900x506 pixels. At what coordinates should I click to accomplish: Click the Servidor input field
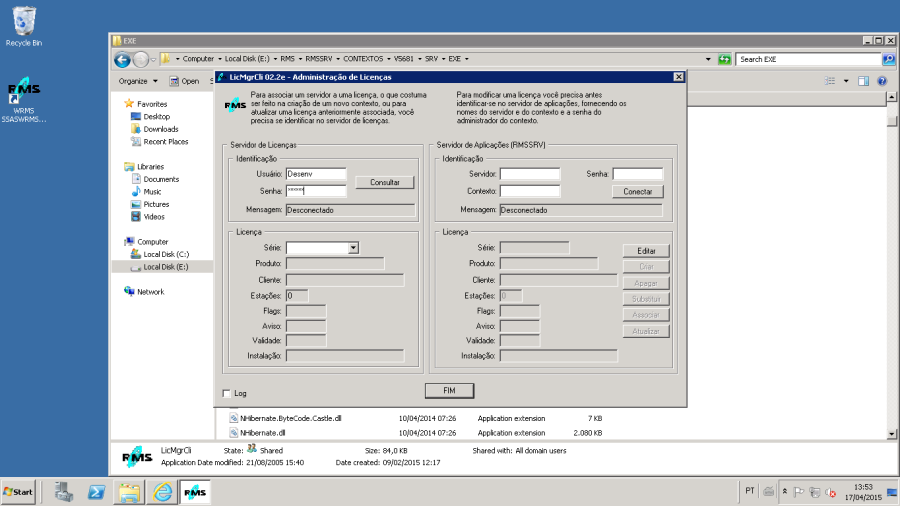pyautogui.click(x=530, y=174)
